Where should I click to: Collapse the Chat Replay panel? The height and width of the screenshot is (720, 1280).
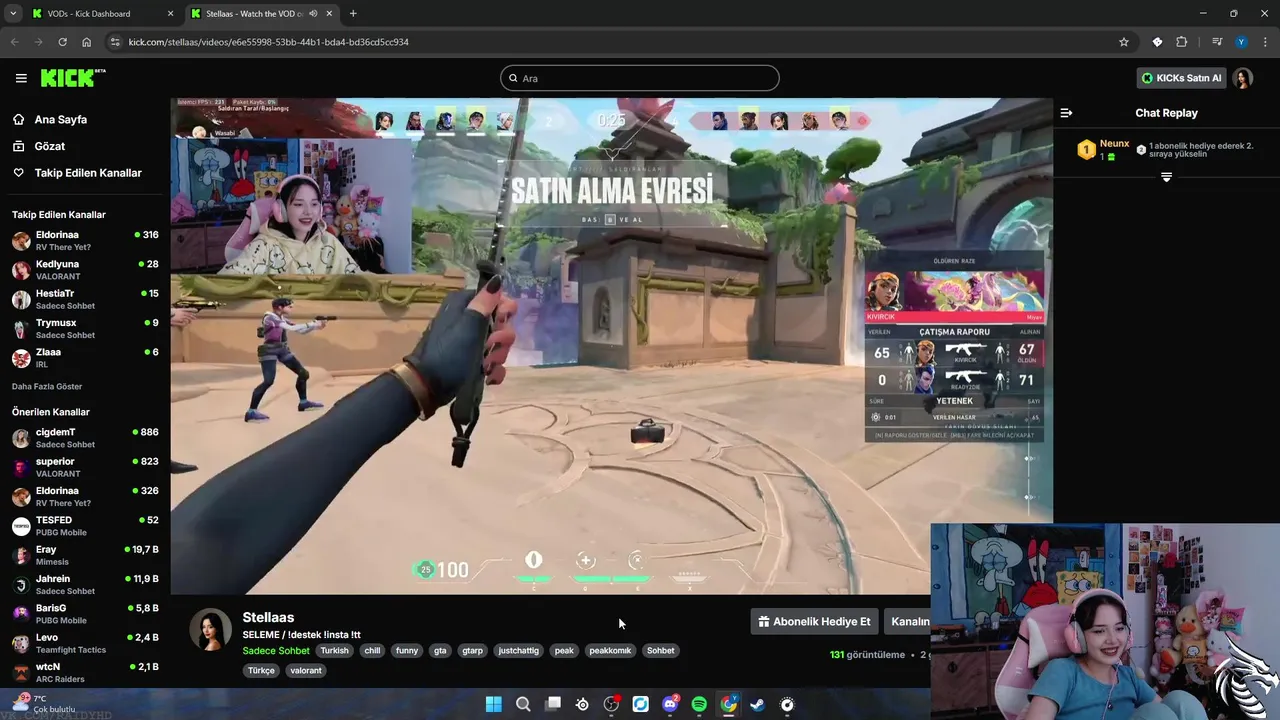coord(1066,113)
